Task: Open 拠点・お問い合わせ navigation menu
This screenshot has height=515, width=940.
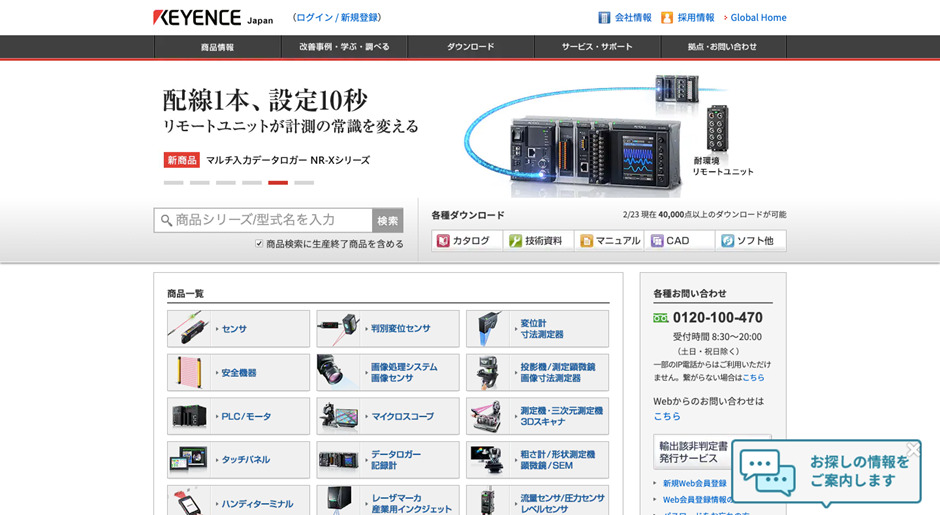Action: coord(723,47)
